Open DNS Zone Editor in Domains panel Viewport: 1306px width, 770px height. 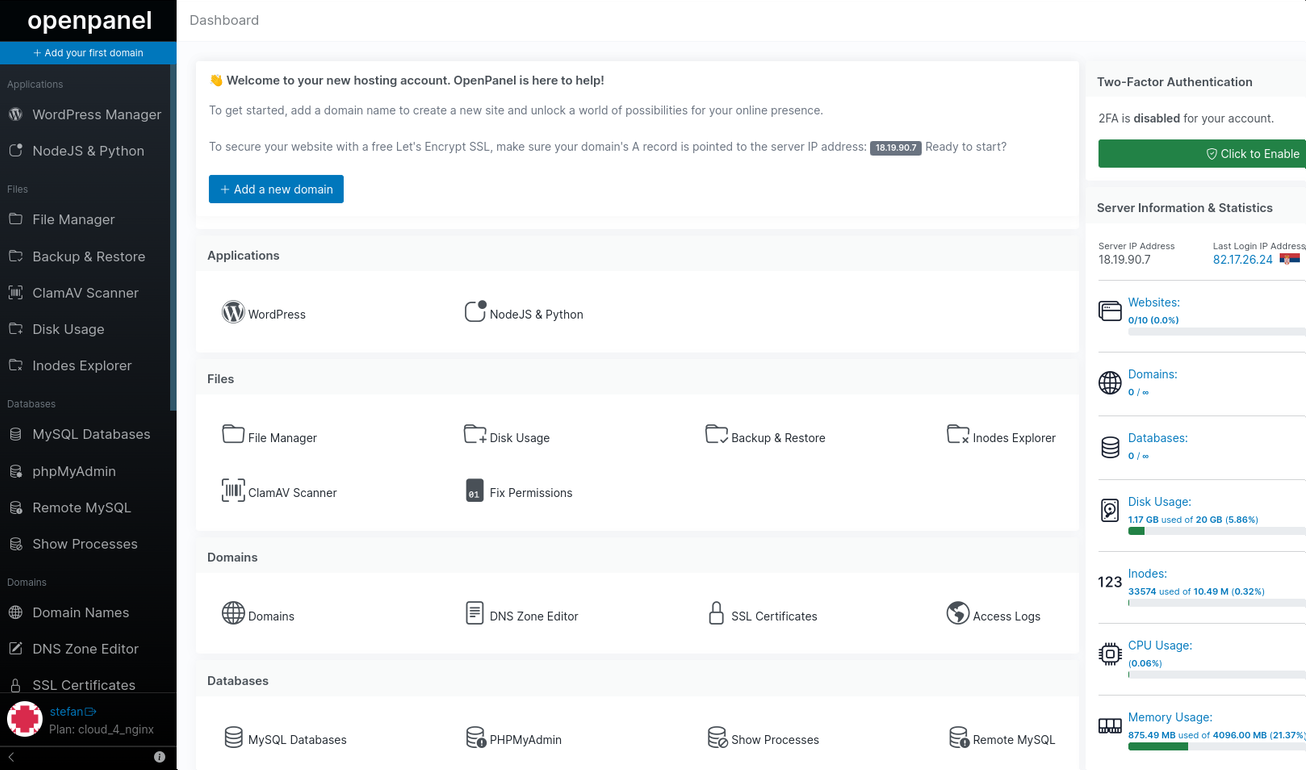522,615
